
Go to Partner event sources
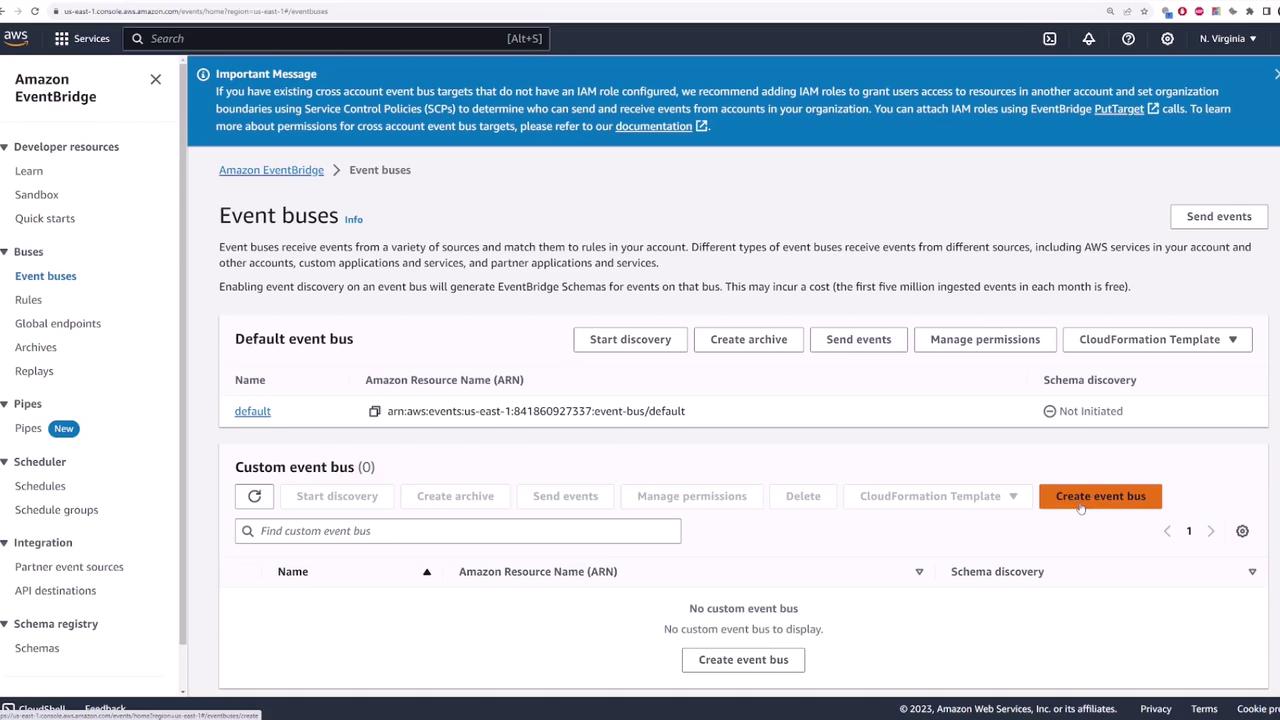[x=69, y=567]
